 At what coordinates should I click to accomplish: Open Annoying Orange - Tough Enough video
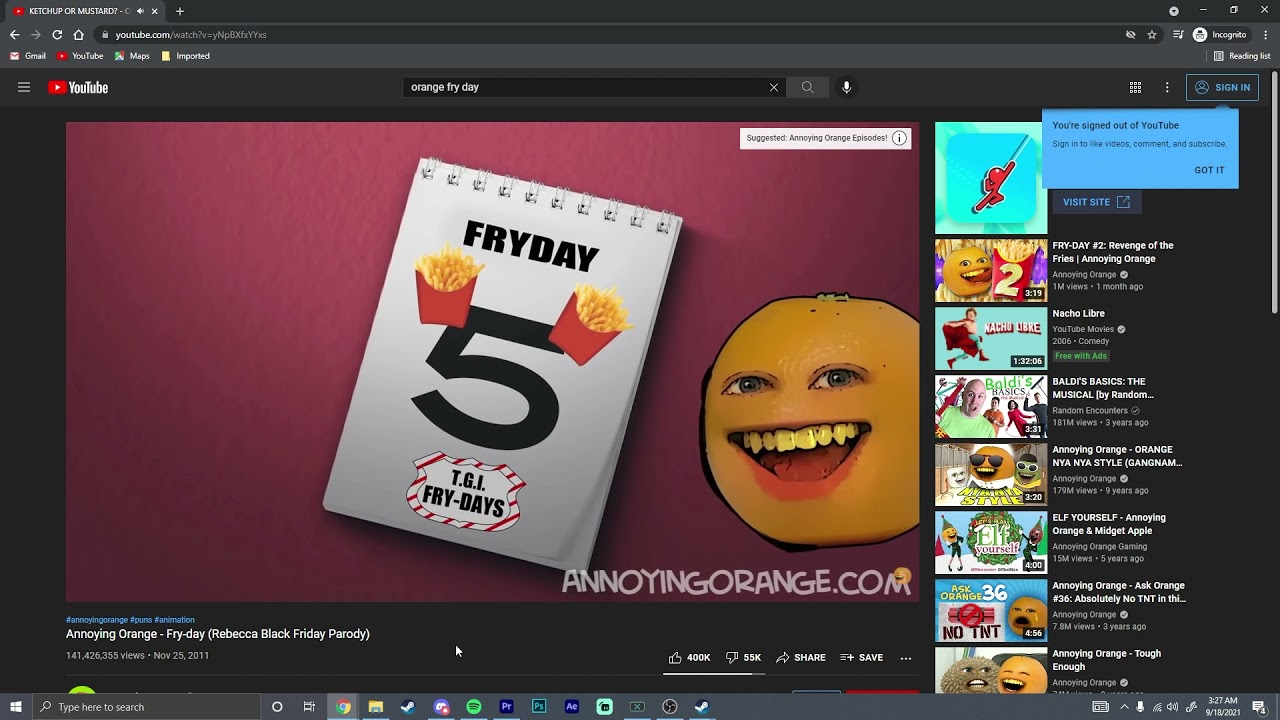[x=1106, y=660]
